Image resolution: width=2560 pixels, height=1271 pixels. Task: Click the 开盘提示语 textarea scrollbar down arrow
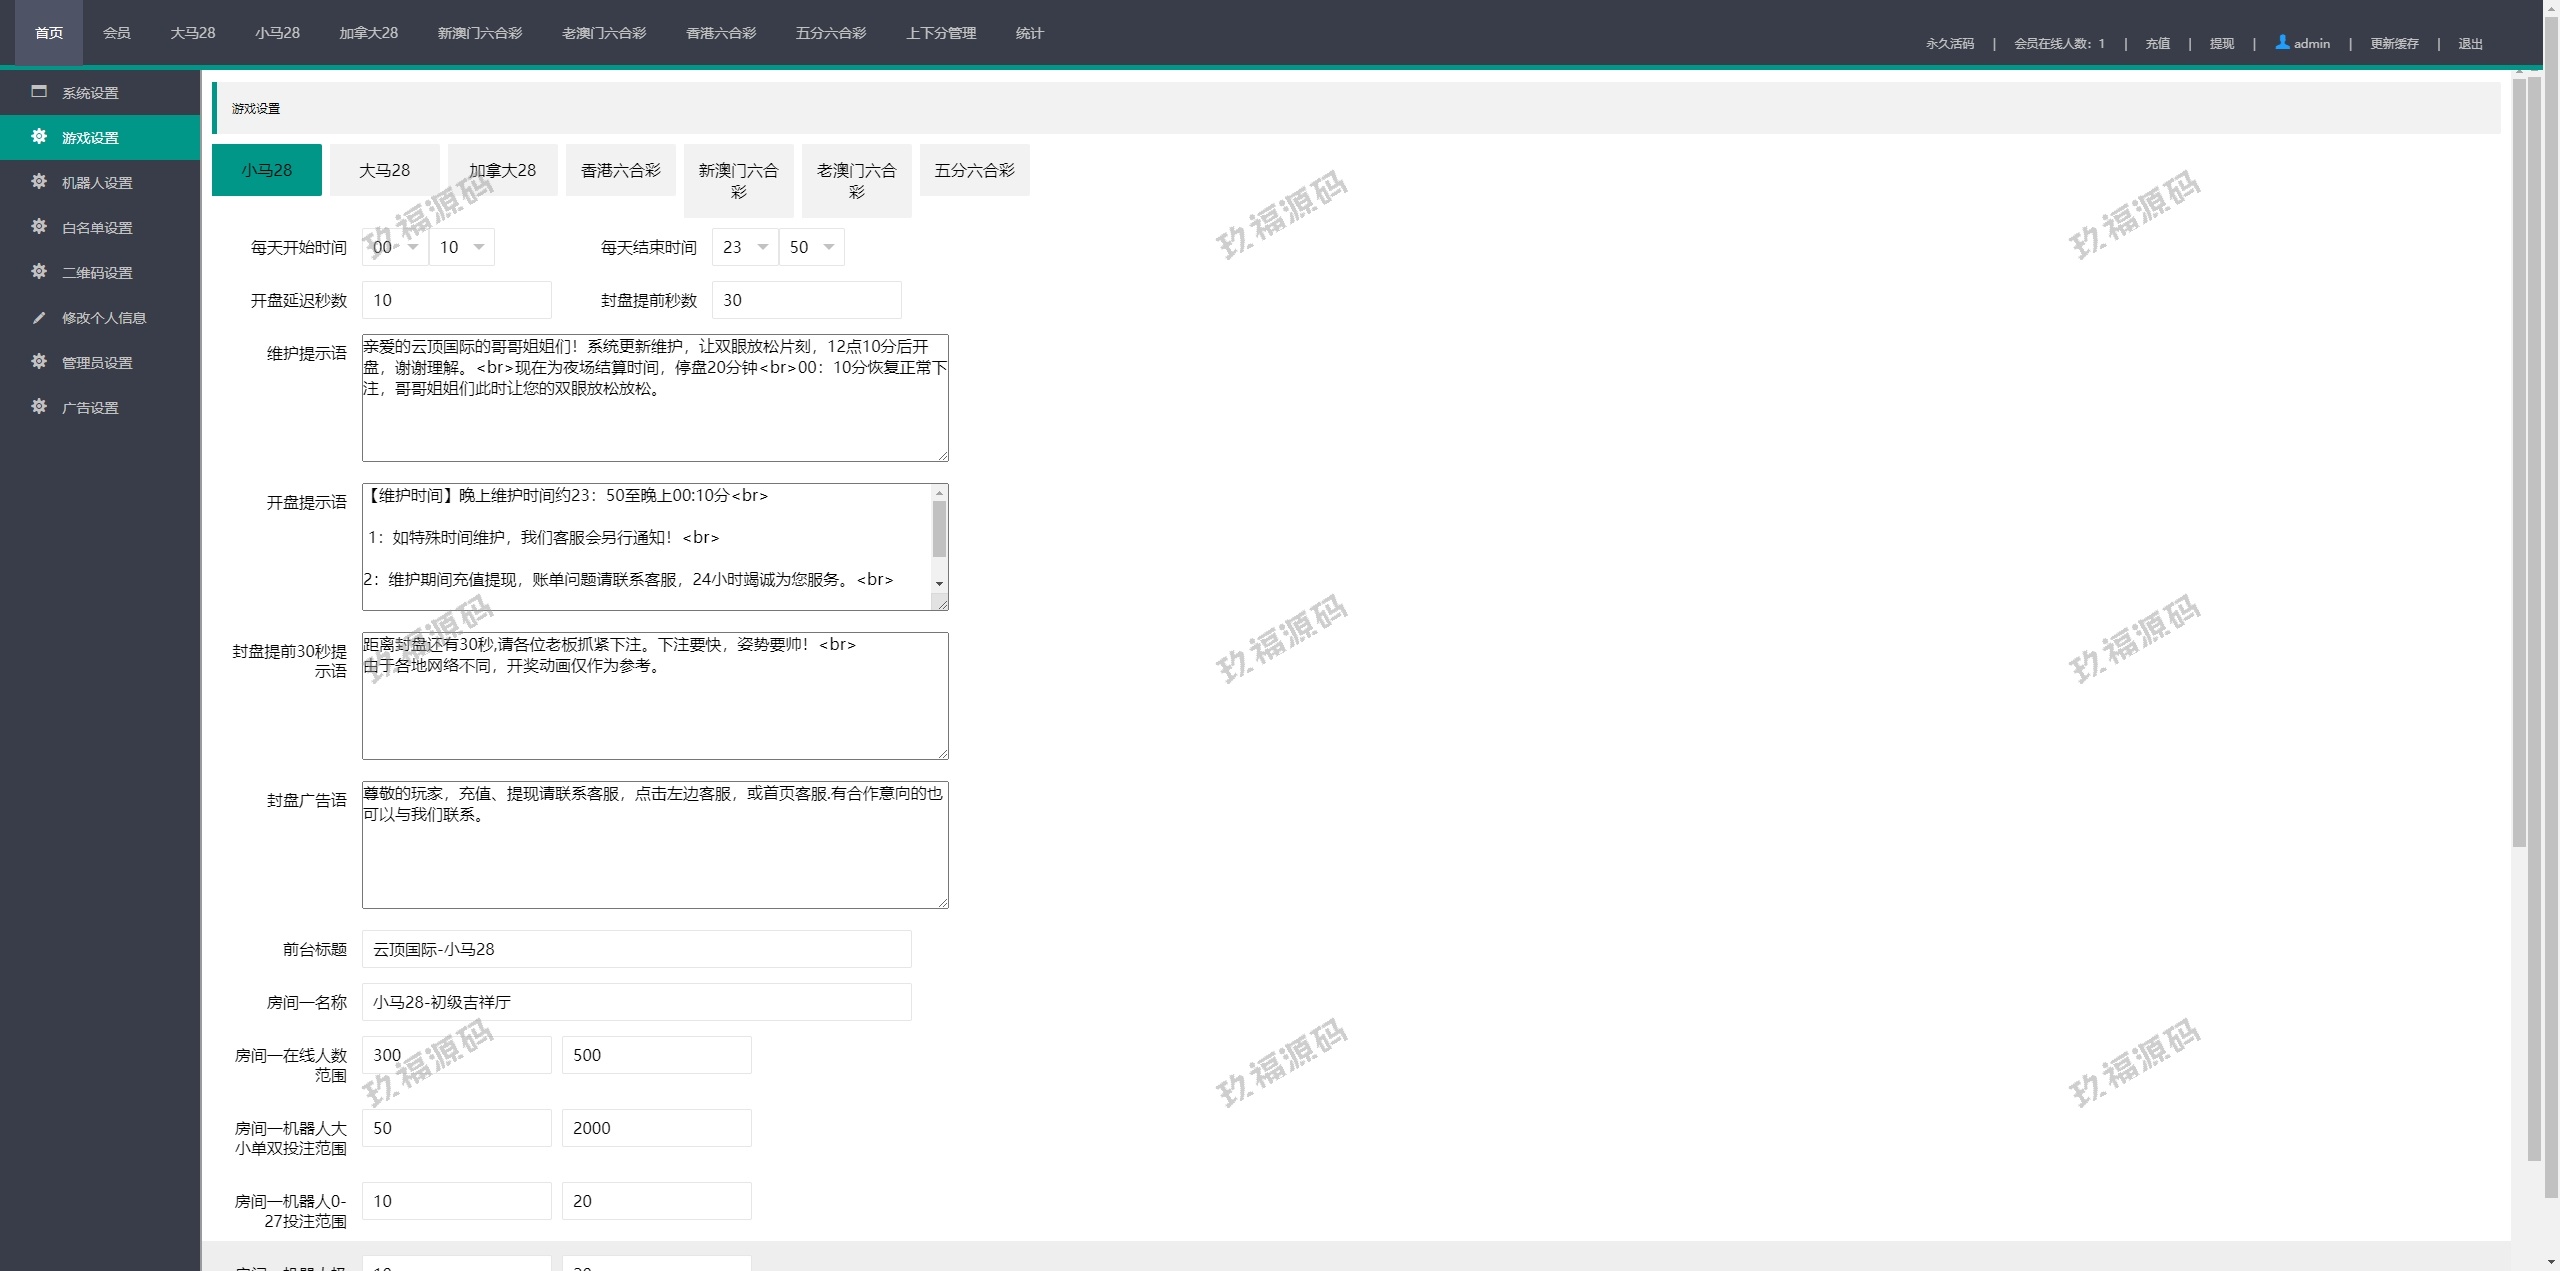(939, 583)
